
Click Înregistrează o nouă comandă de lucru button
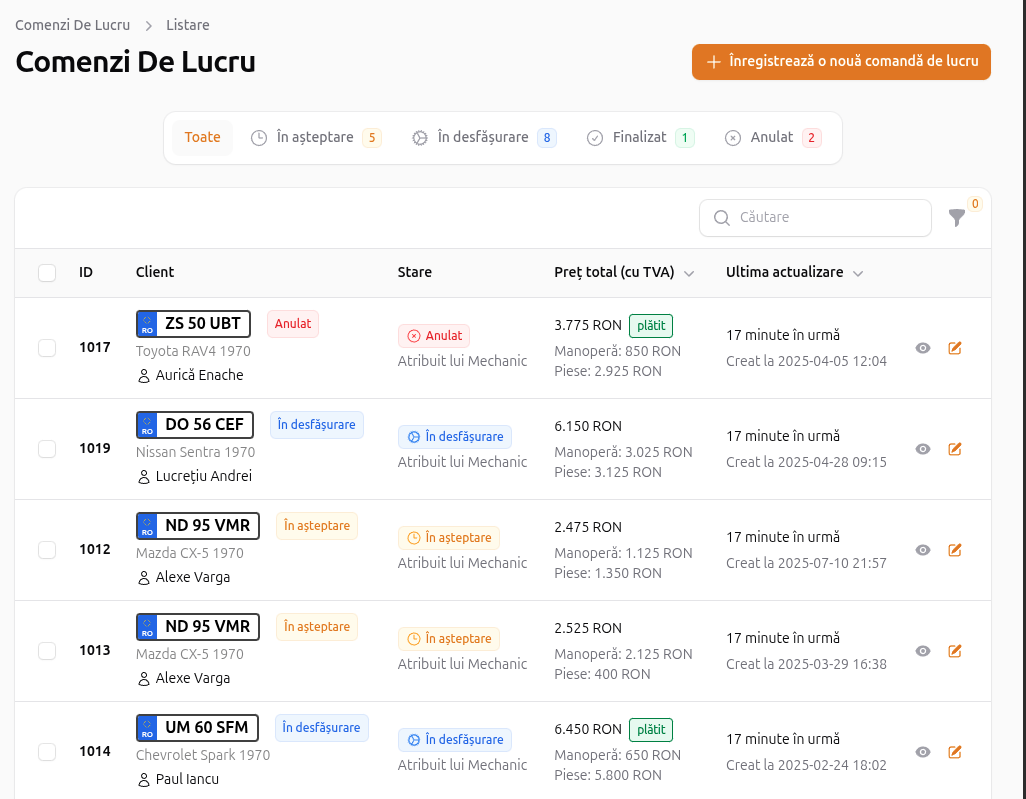[x=841, y=62]
